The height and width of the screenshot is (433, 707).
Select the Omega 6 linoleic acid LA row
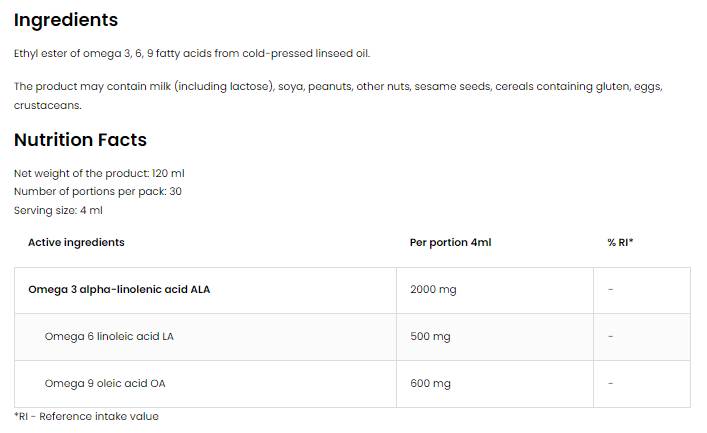[x=109, y=337]
